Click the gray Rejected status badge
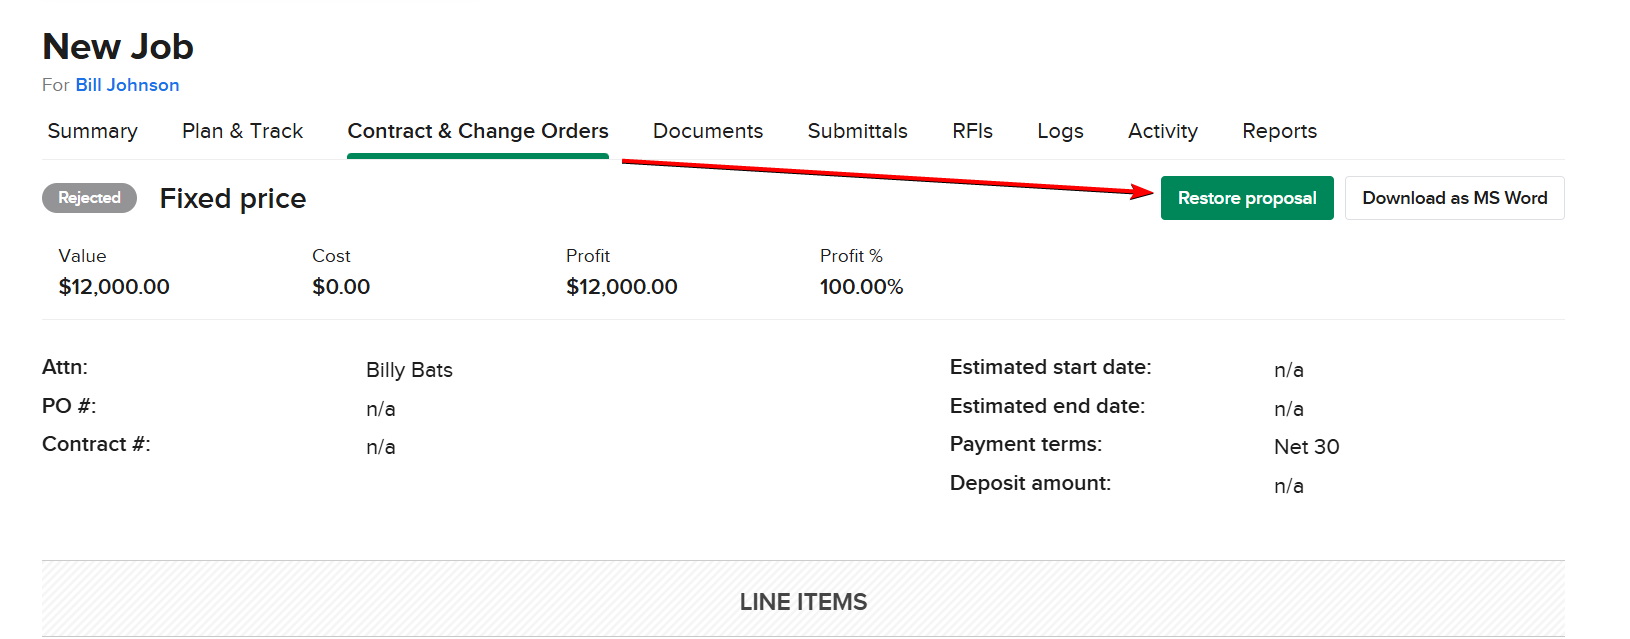Image resolution: width=1630 pixels, height=639 pixels. (x=89, y=198)
